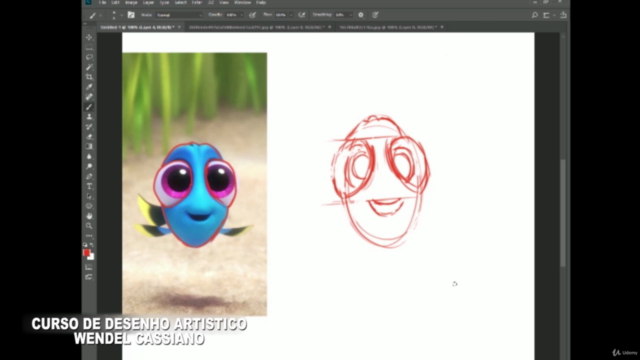Open the workspace switcher
The height and width of the screenshot is (360, 640).
548,15
